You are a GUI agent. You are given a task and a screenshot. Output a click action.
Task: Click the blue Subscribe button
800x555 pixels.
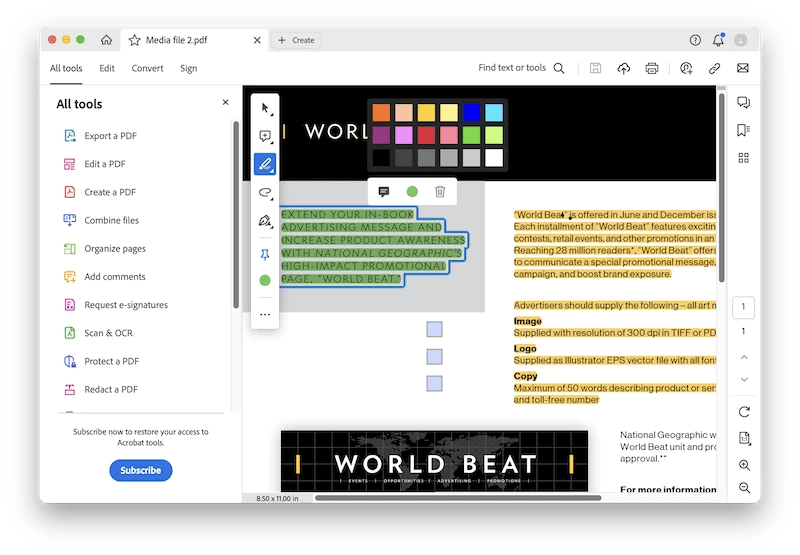point(141,470)
